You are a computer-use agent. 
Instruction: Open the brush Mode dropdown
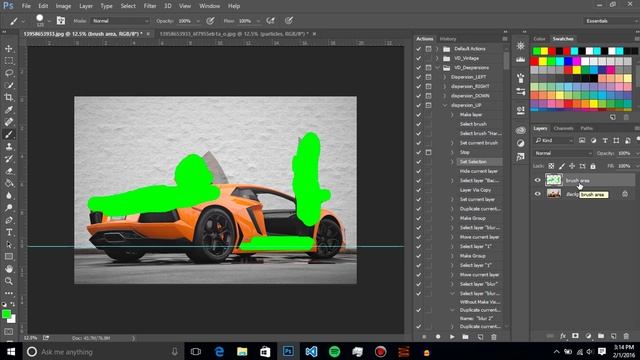point(120,21)
